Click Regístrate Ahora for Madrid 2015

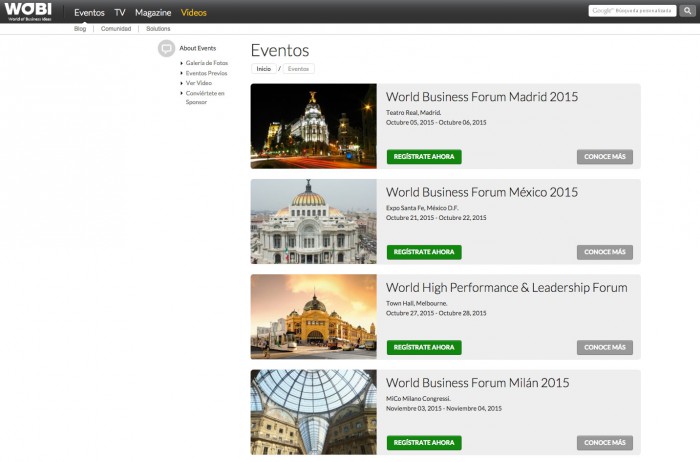point(424,157)
